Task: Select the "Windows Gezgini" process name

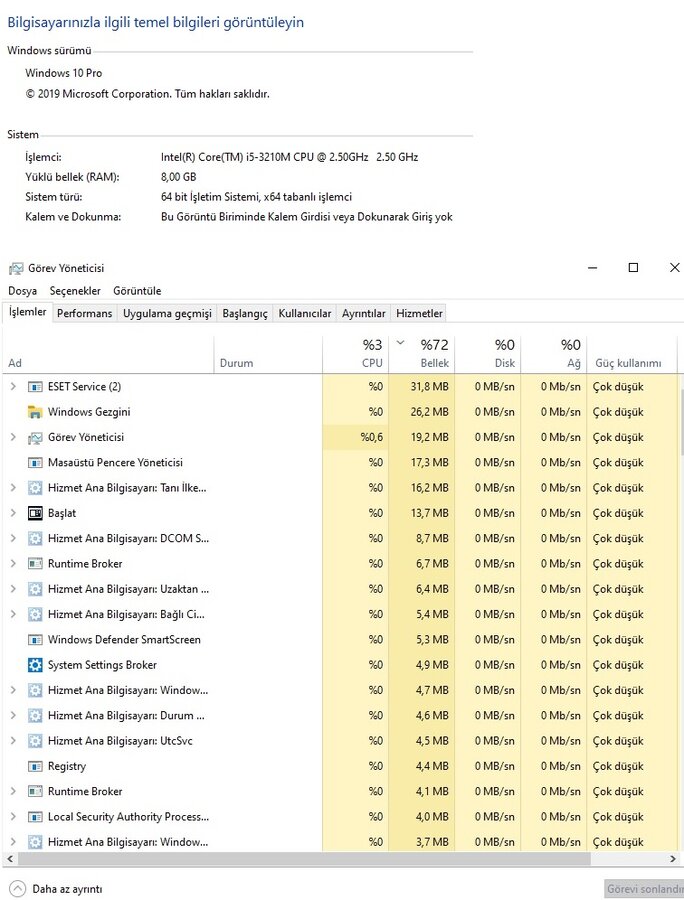Action: (89, 412)
